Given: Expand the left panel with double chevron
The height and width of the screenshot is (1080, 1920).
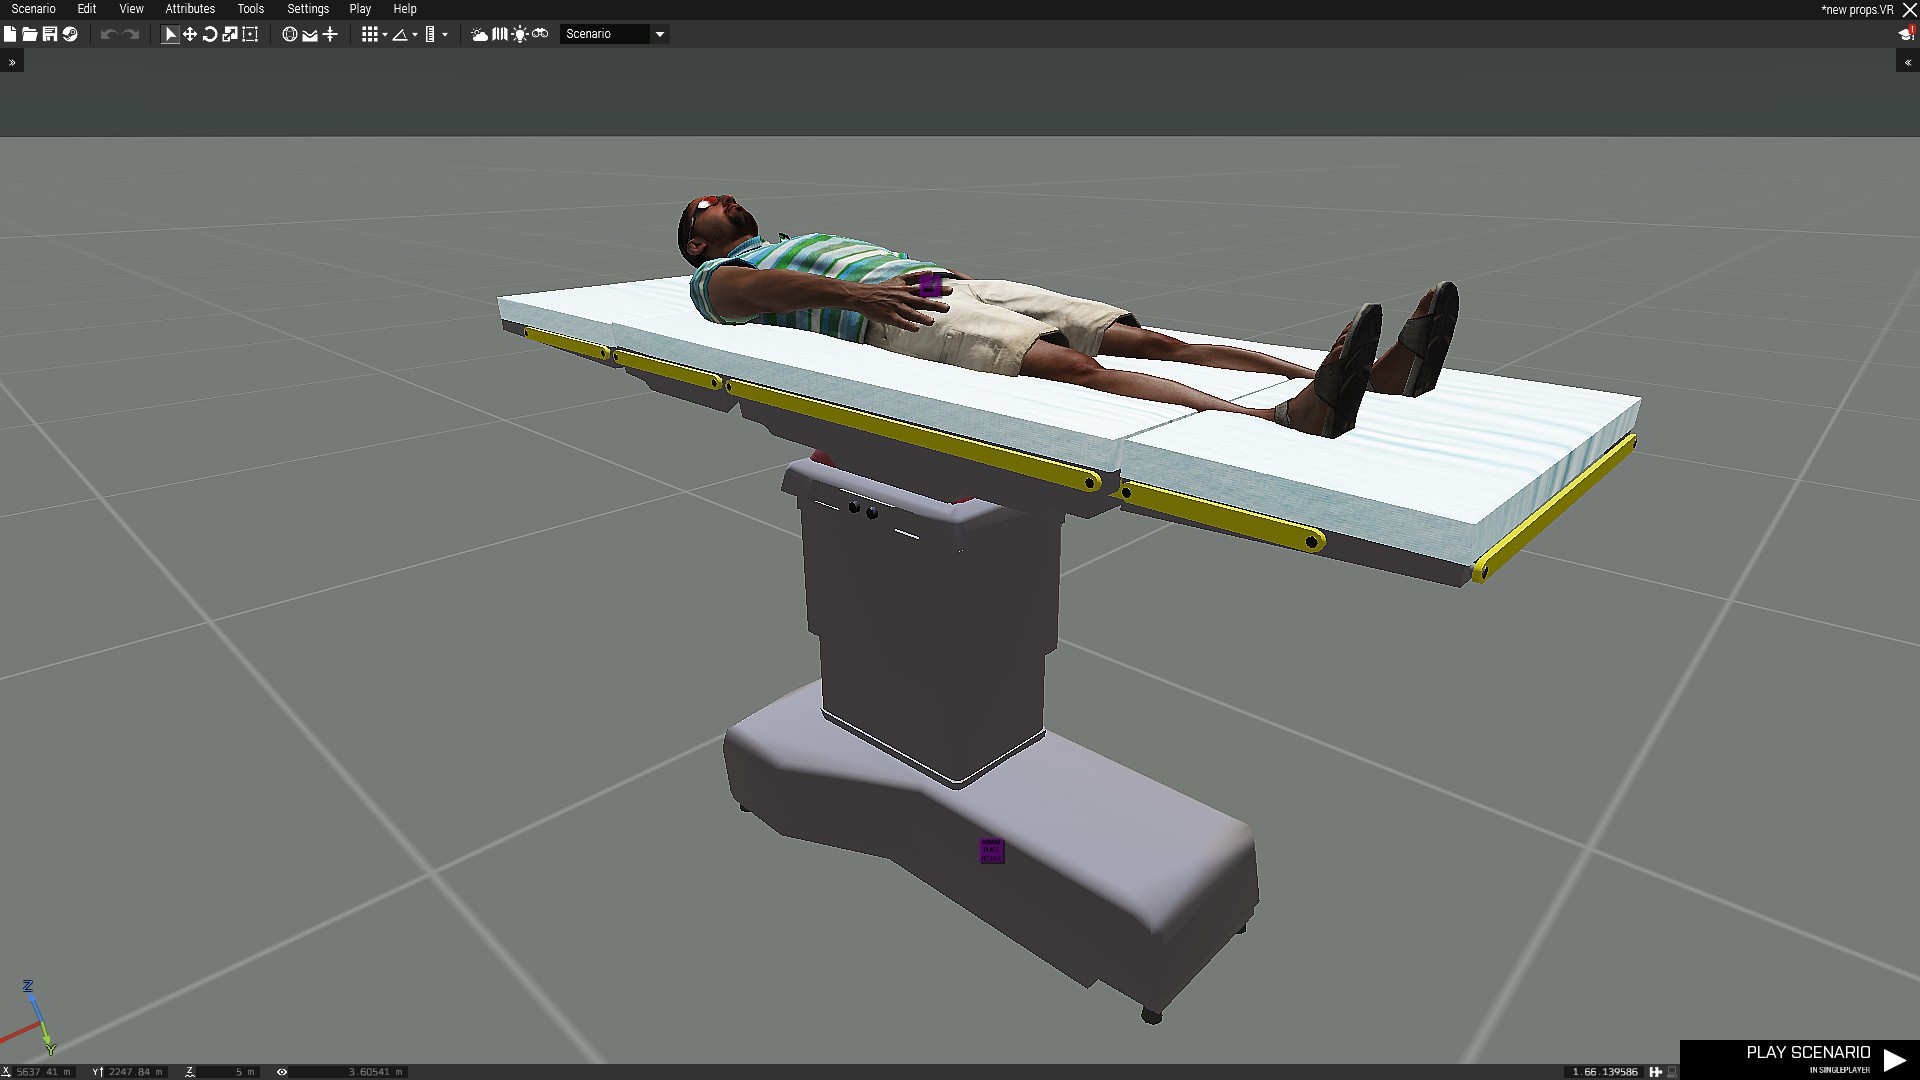Looking at the screenshot, I should coord(12,62).
